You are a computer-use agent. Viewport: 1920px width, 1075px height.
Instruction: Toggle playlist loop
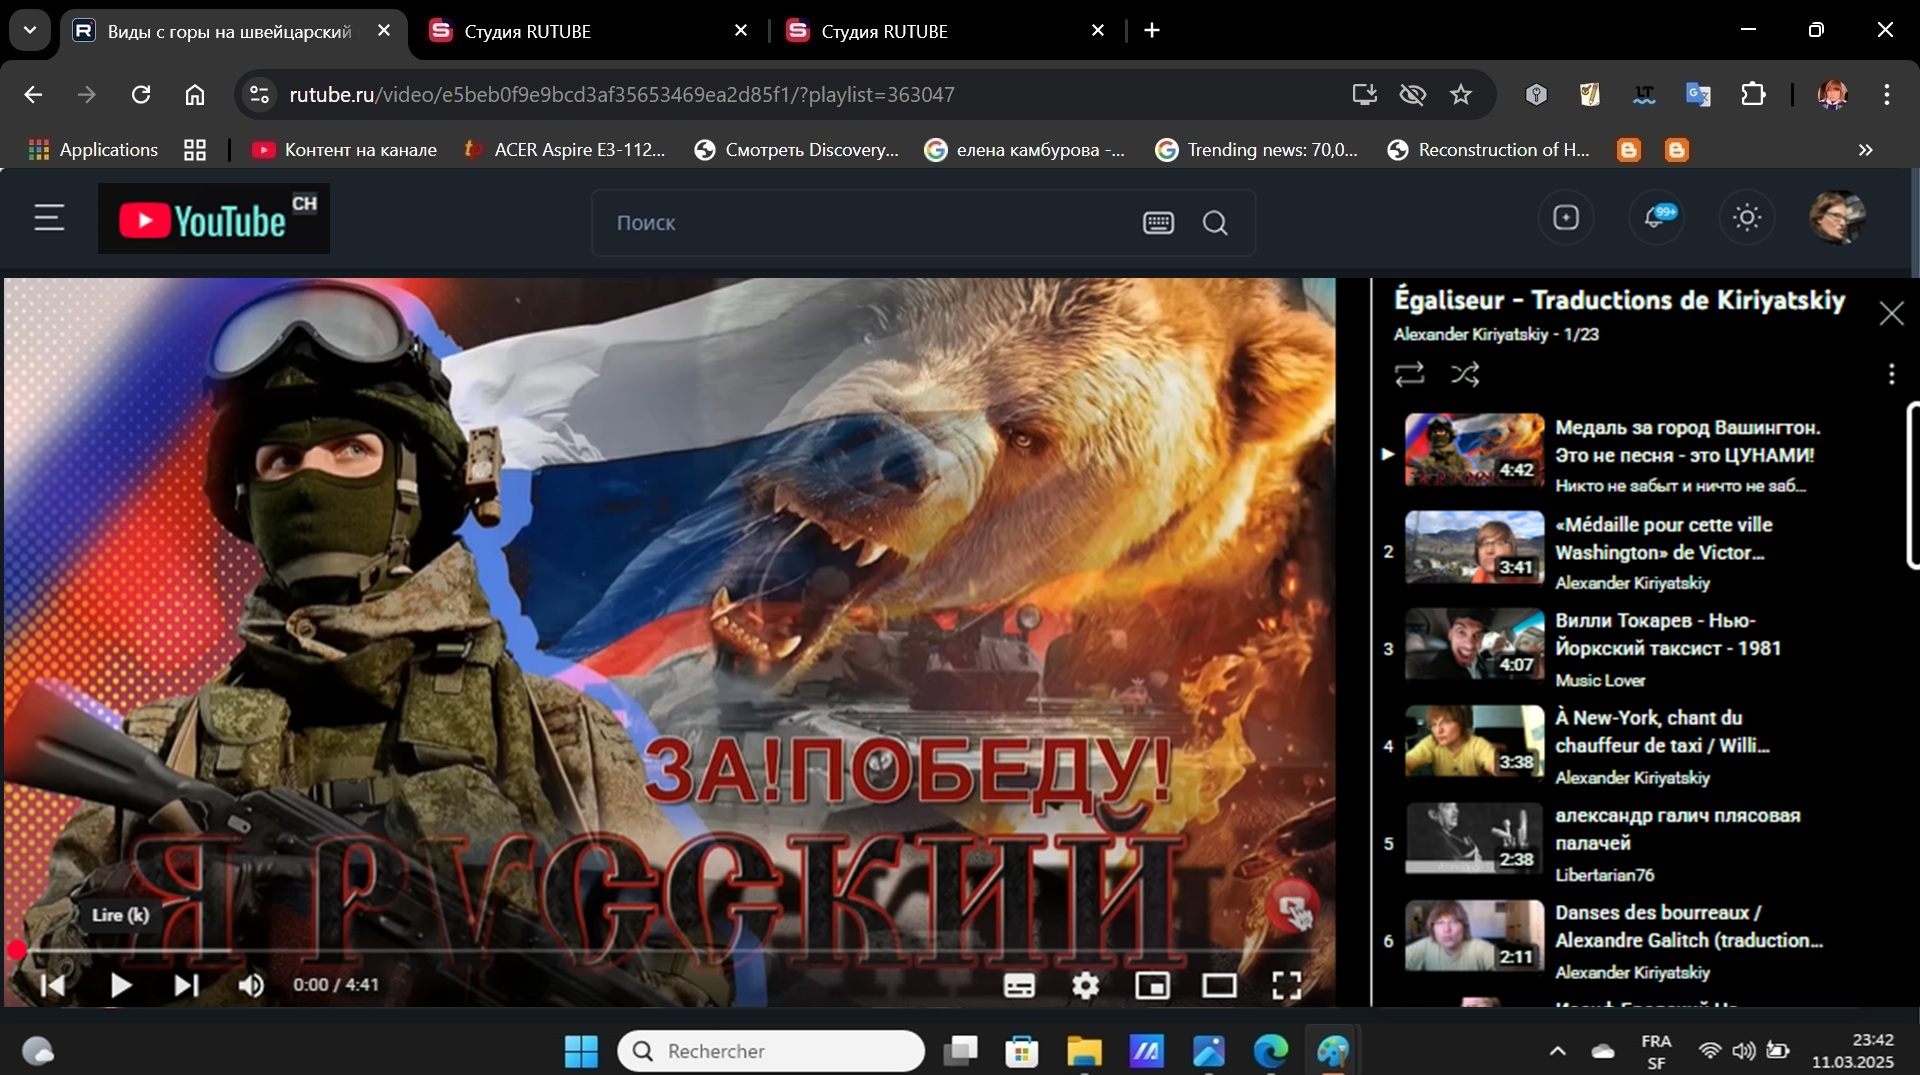coord(1409,374)
